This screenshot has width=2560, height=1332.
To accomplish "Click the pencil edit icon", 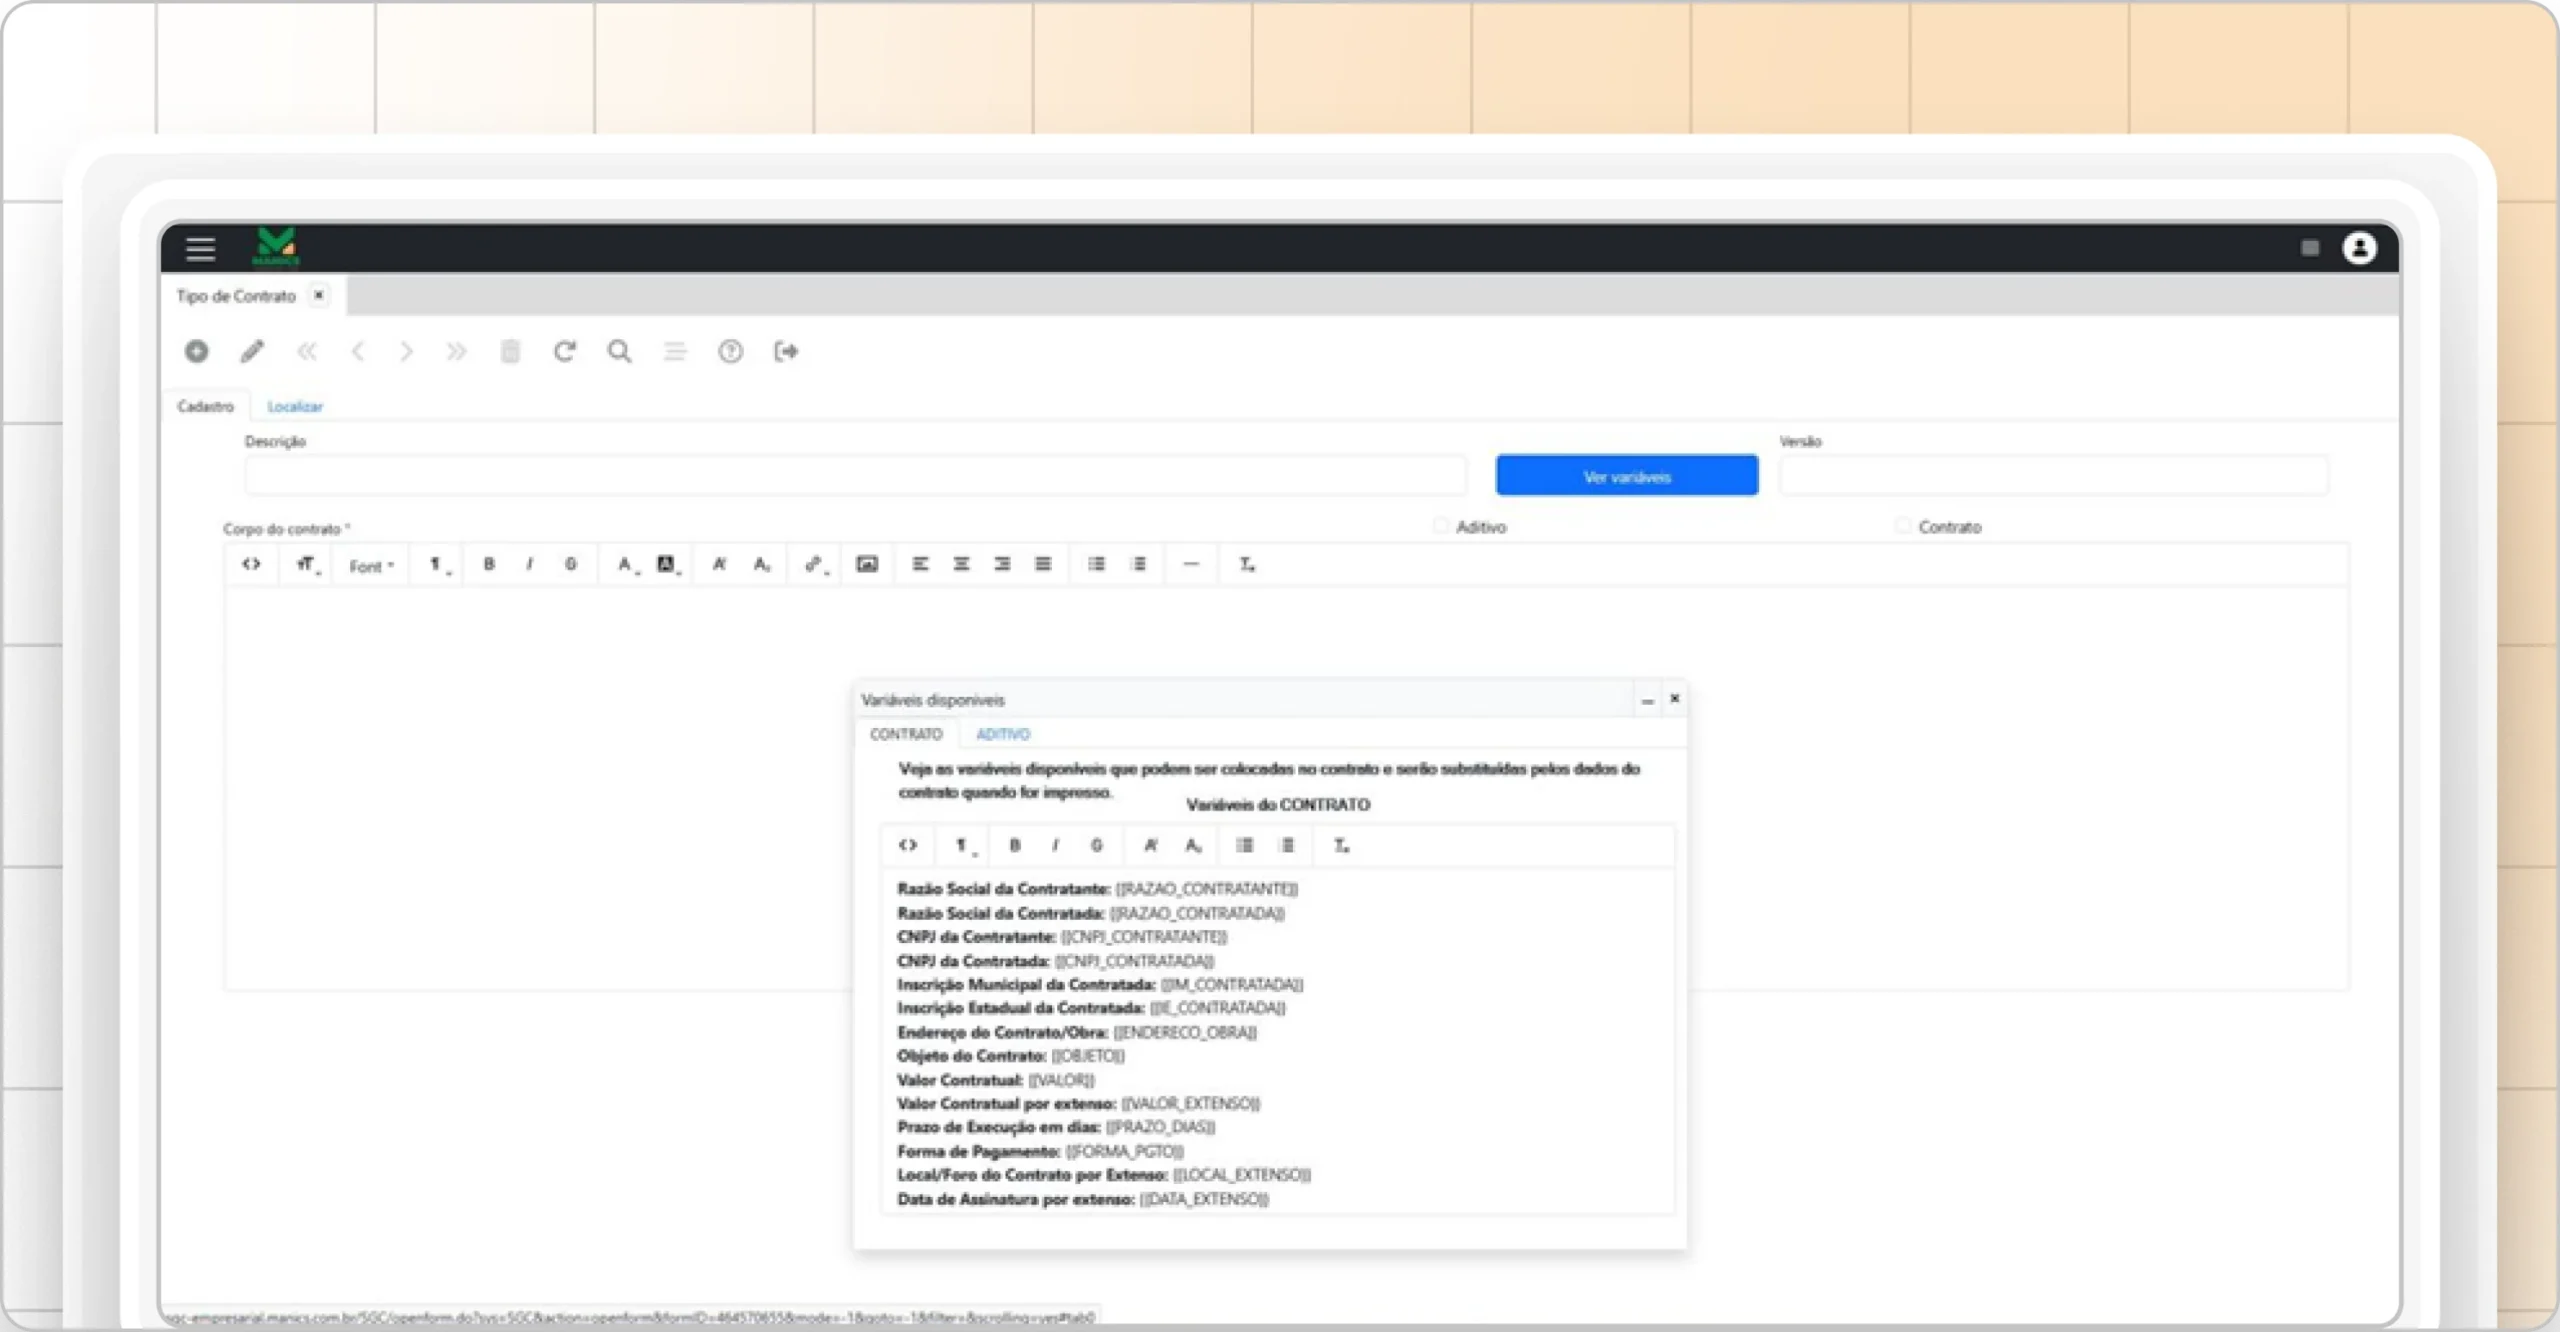I will (252, 351).
